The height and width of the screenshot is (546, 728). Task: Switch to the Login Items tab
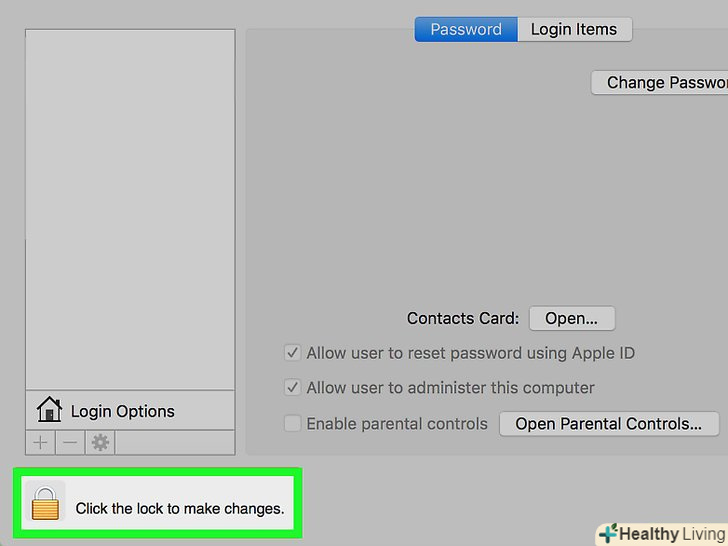[x=575, y=29]
